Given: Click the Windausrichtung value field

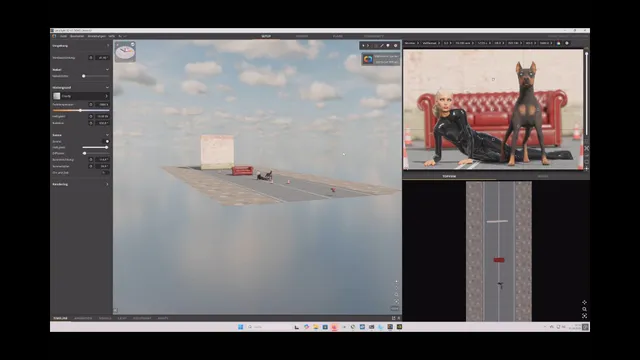Looking at the screenshot, I should click(102, 58).
